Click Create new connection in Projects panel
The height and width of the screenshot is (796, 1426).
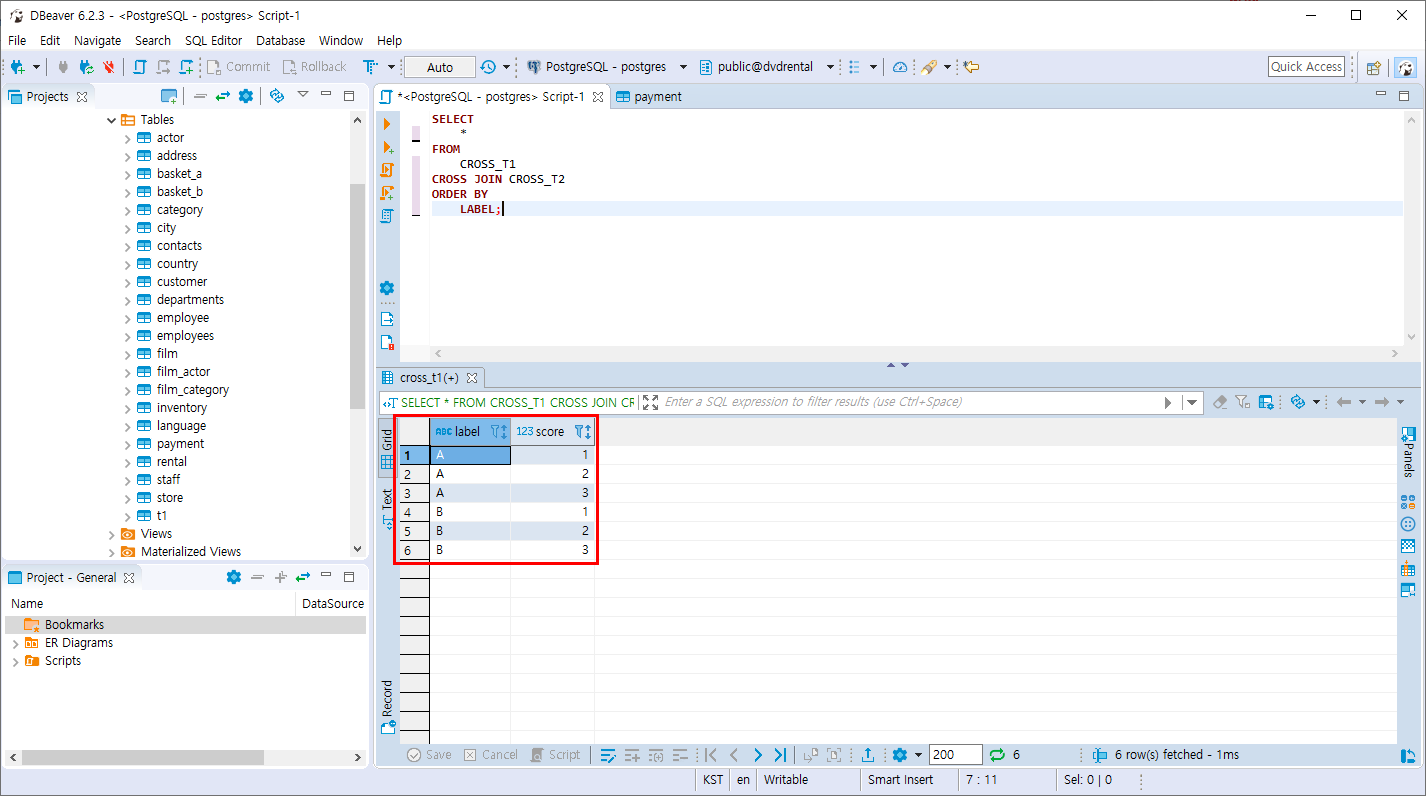[x=169, y=96]
